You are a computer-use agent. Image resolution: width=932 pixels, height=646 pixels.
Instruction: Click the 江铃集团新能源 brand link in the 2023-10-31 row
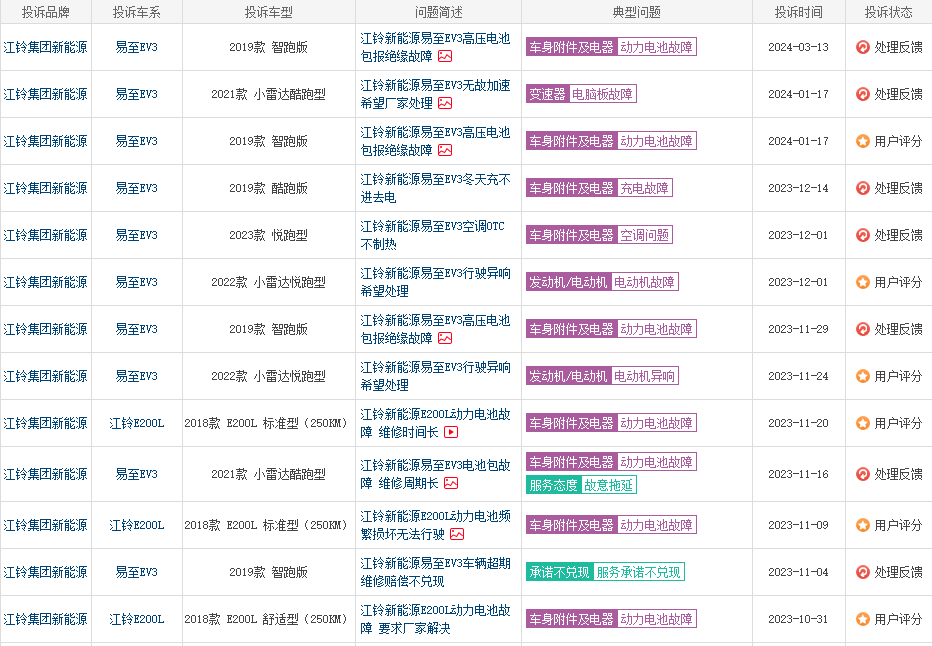[45, 619]
